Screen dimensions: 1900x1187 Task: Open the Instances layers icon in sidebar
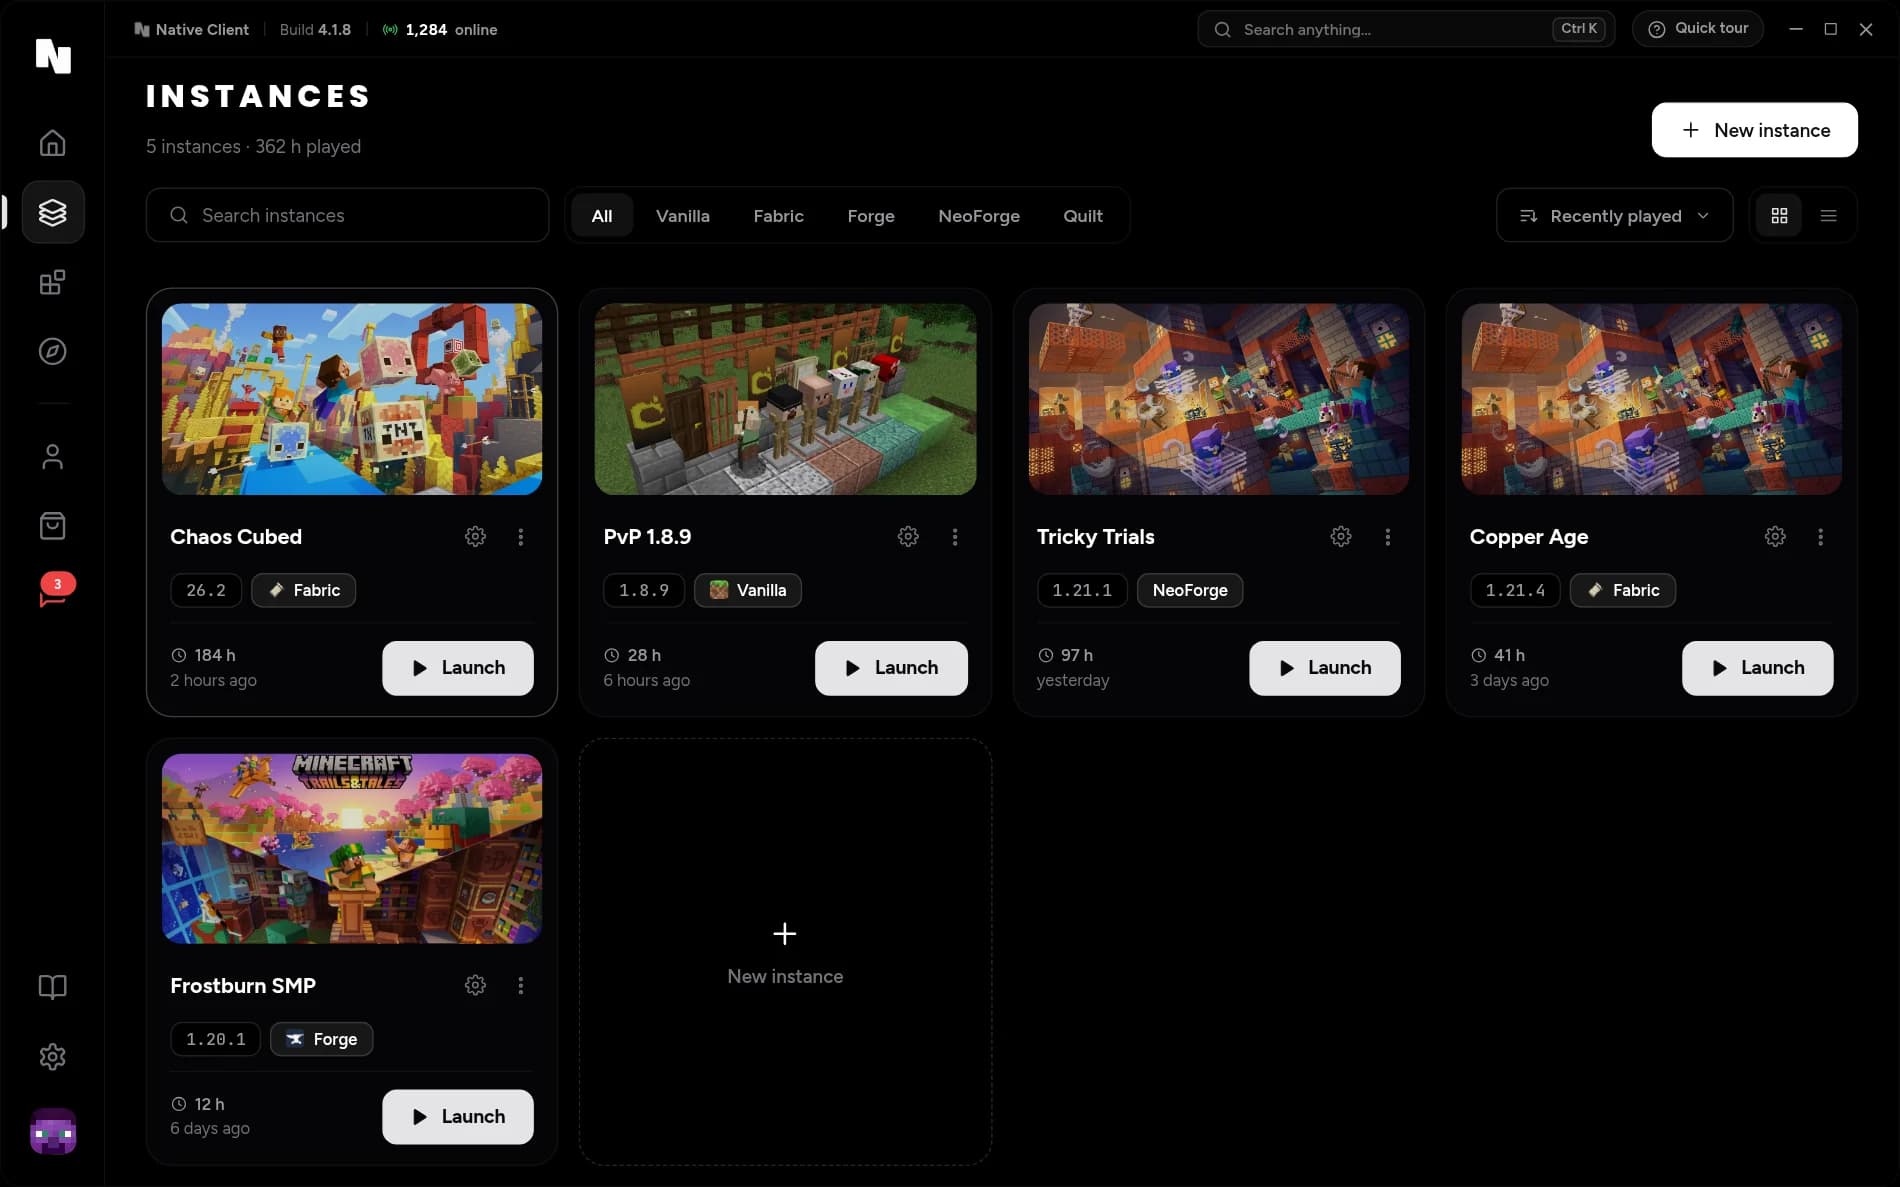[x=52, y=212]
